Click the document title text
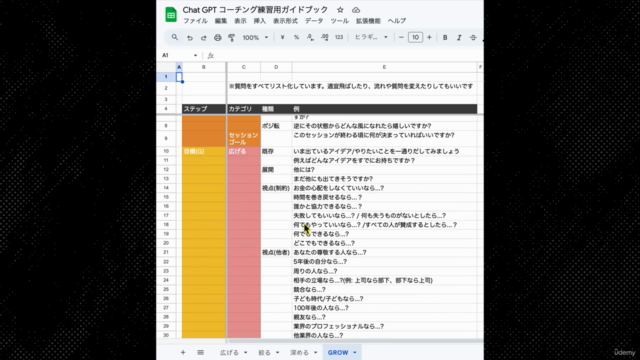The width and height of the screenshot is (640, 360). 255,10
